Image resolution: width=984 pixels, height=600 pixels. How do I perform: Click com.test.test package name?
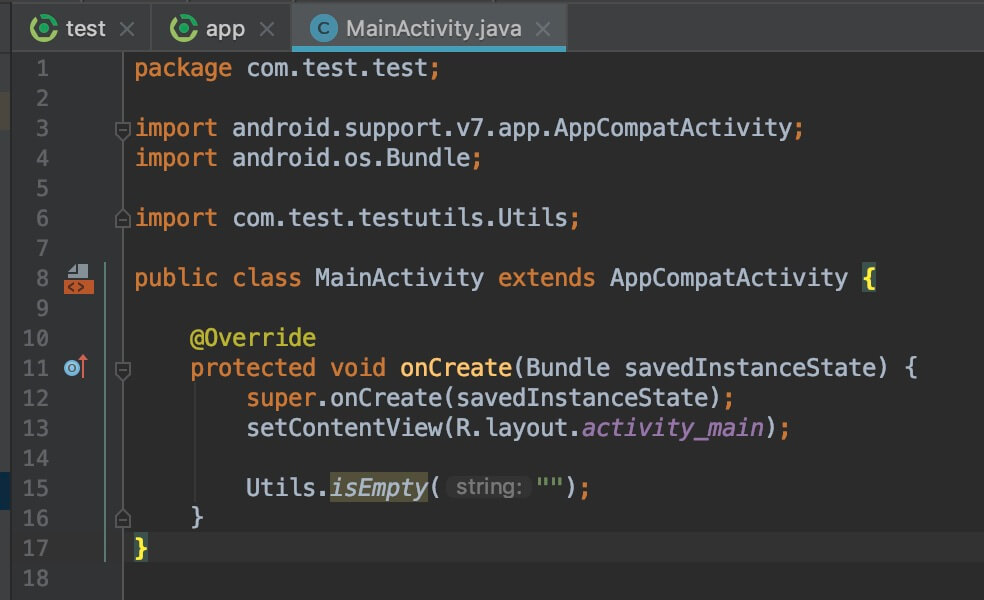[337, 68]
